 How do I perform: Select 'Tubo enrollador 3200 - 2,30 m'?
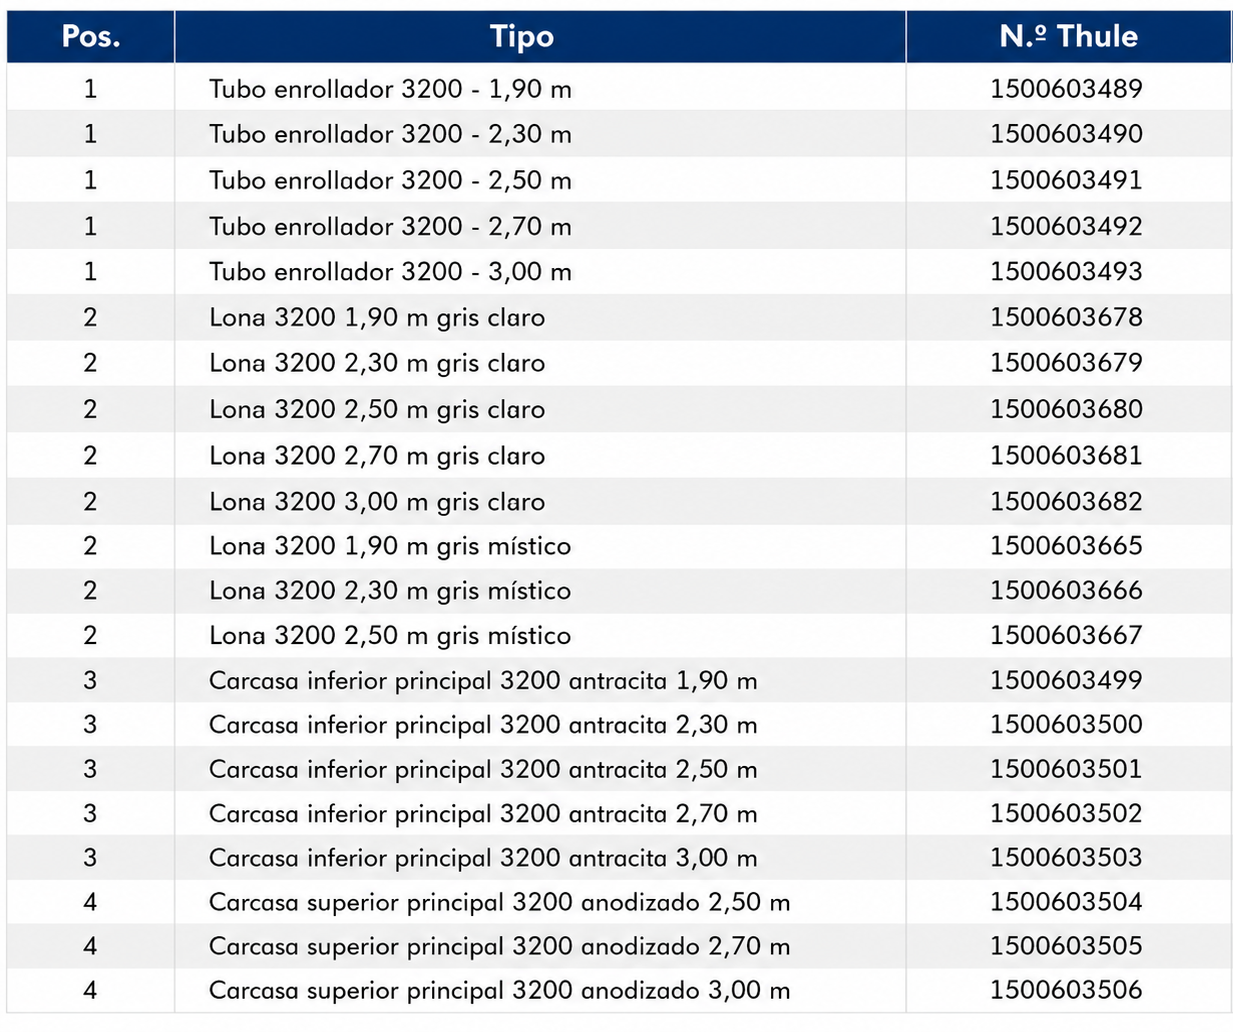click(390, 134)
